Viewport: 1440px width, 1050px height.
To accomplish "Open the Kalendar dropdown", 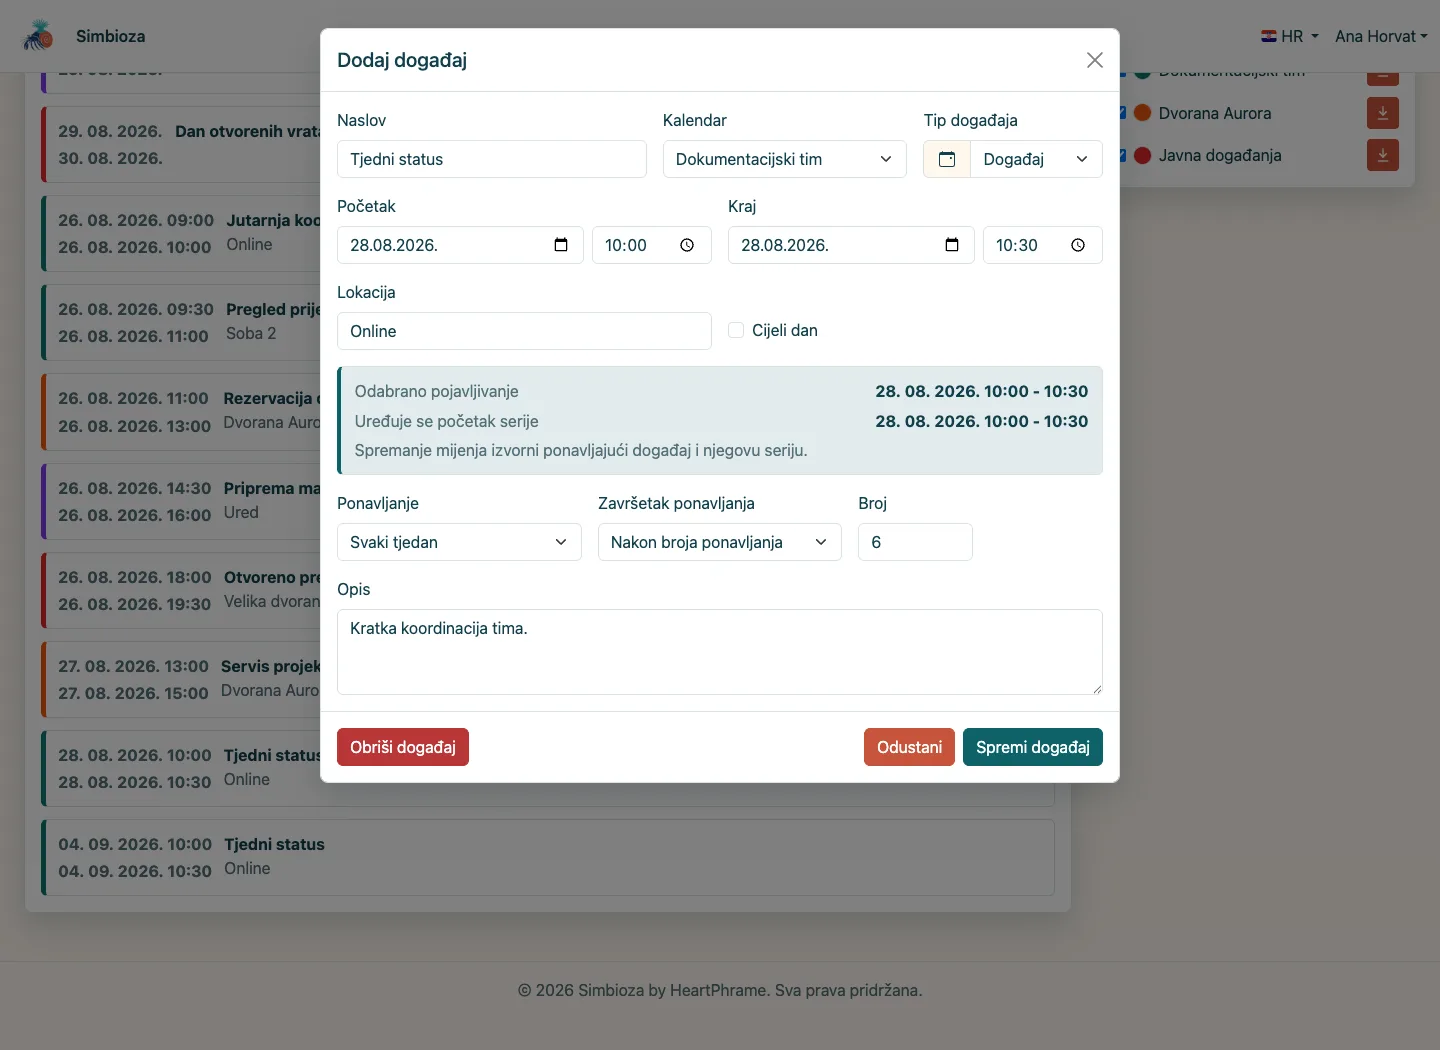I will (785, 159).
